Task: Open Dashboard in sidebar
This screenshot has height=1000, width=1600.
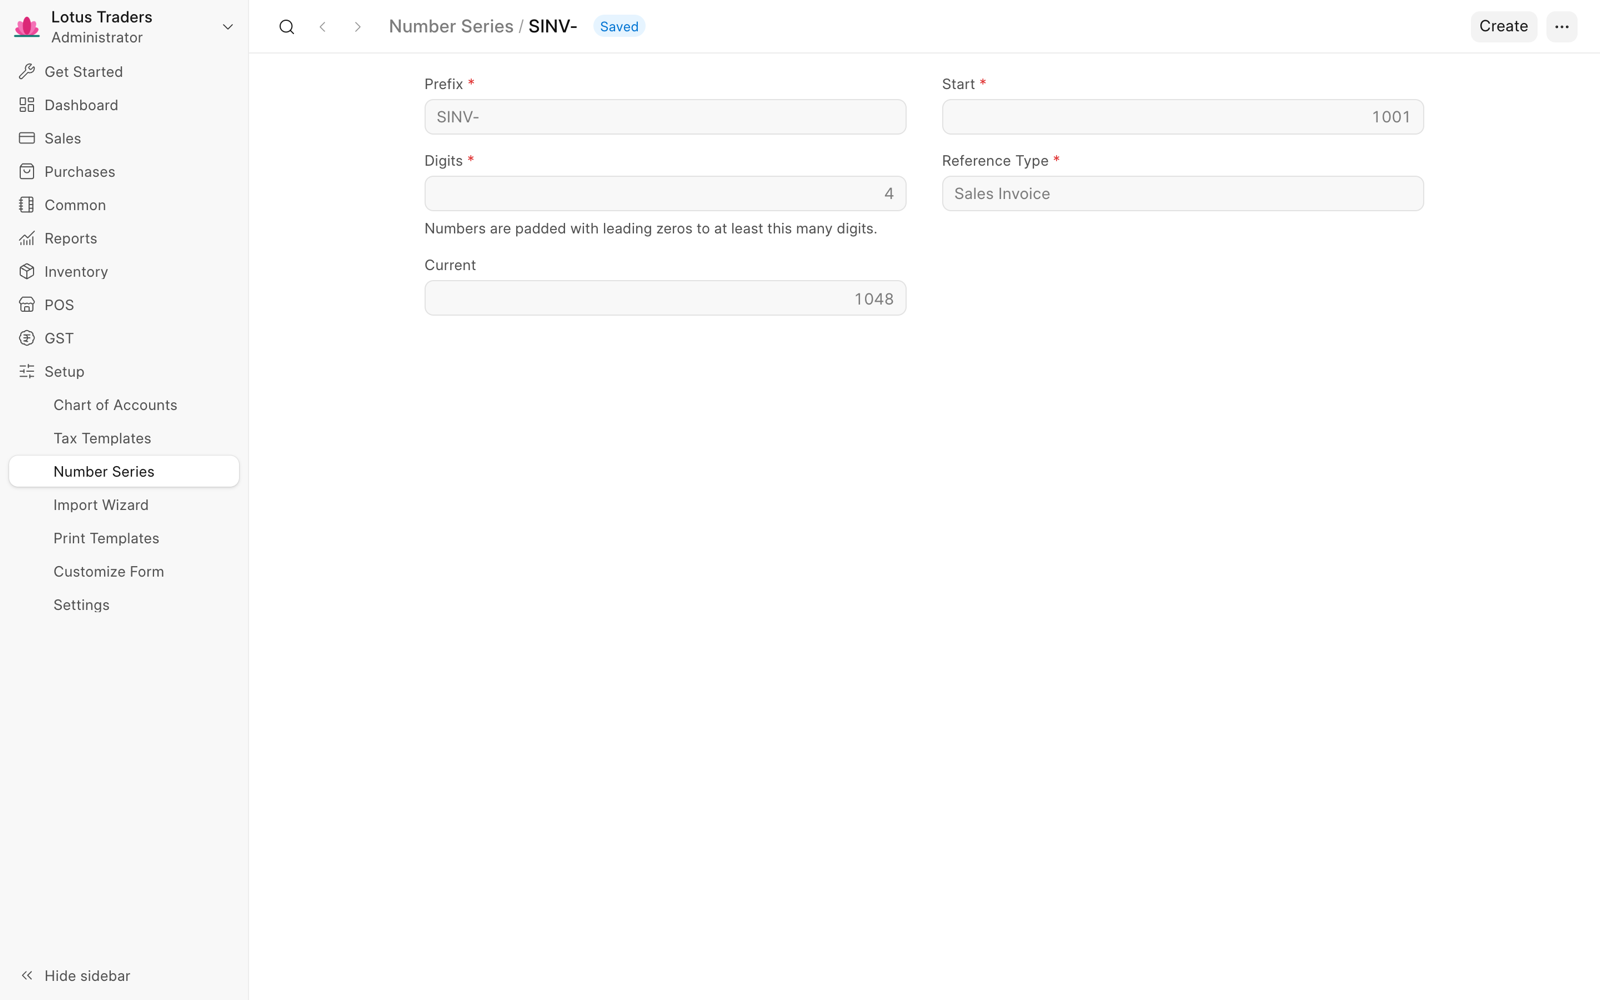Action: pos(124,105)
